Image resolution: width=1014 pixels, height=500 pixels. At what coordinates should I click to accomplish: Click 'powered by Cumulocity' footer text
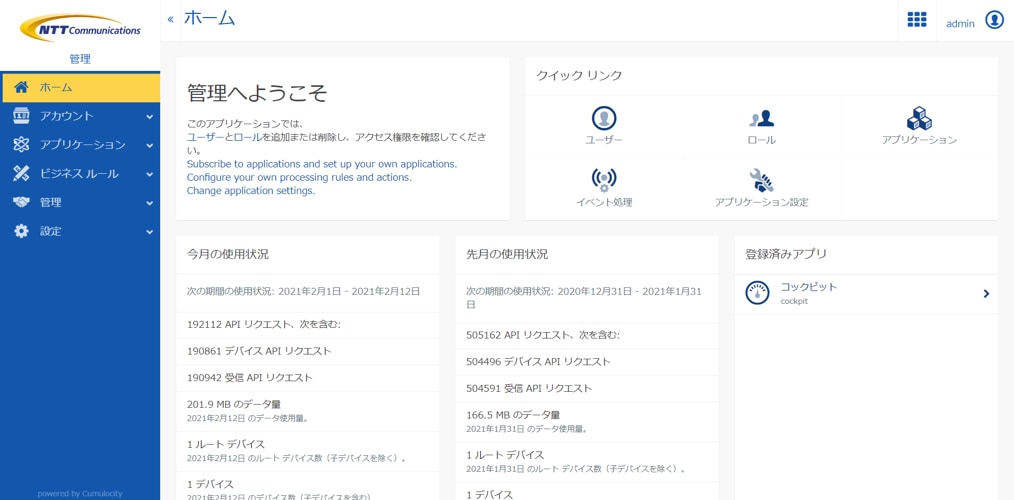80,494
